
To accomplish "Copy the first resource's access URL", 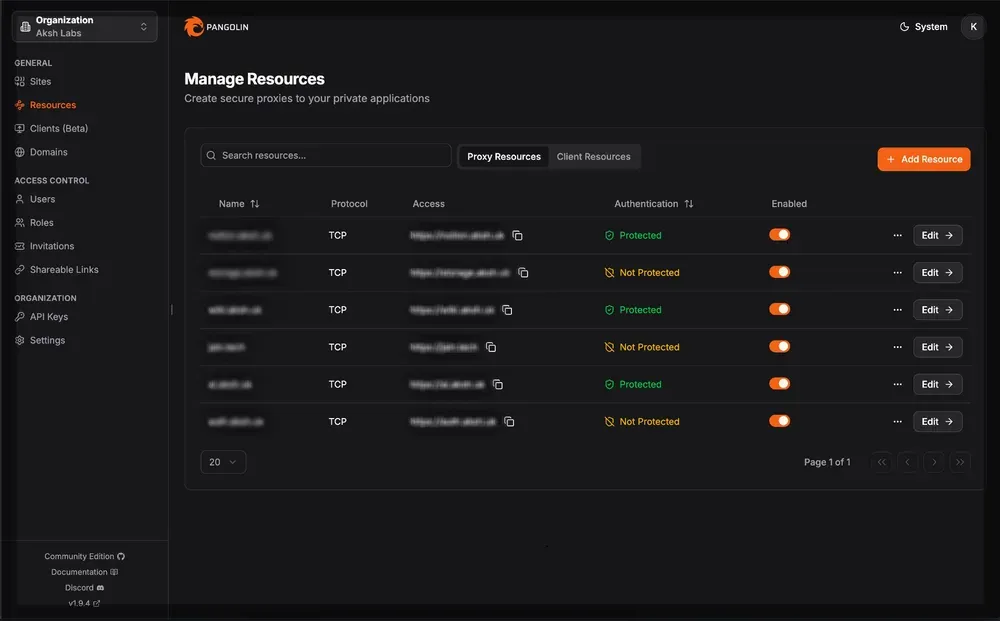I will (517, 236).
